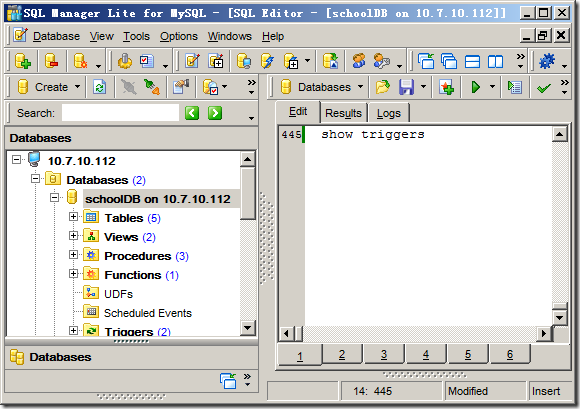Click the Register Database toolbar icon
The height and width of the screenshot is (409, 580).
80,61
